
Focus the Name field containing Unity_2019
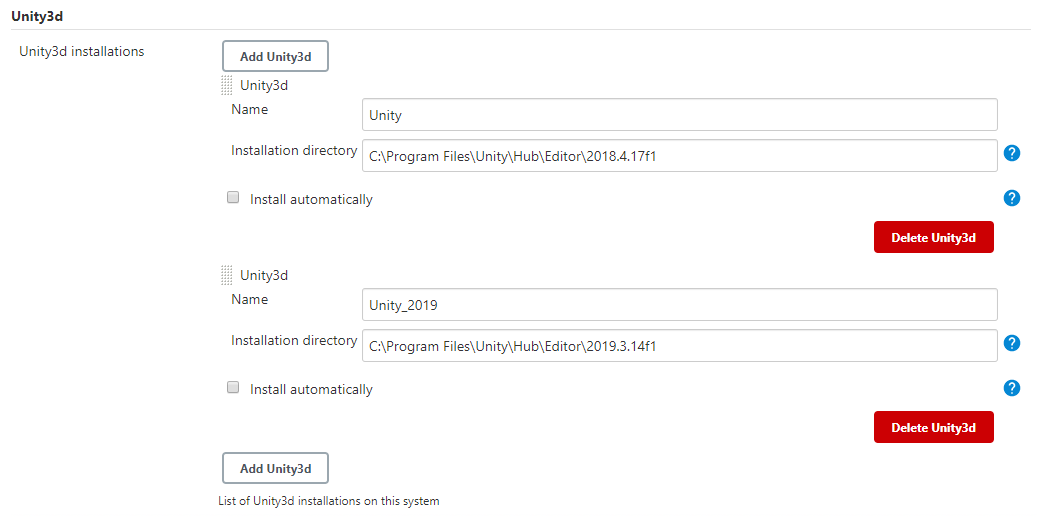click(x=680, y=305)
